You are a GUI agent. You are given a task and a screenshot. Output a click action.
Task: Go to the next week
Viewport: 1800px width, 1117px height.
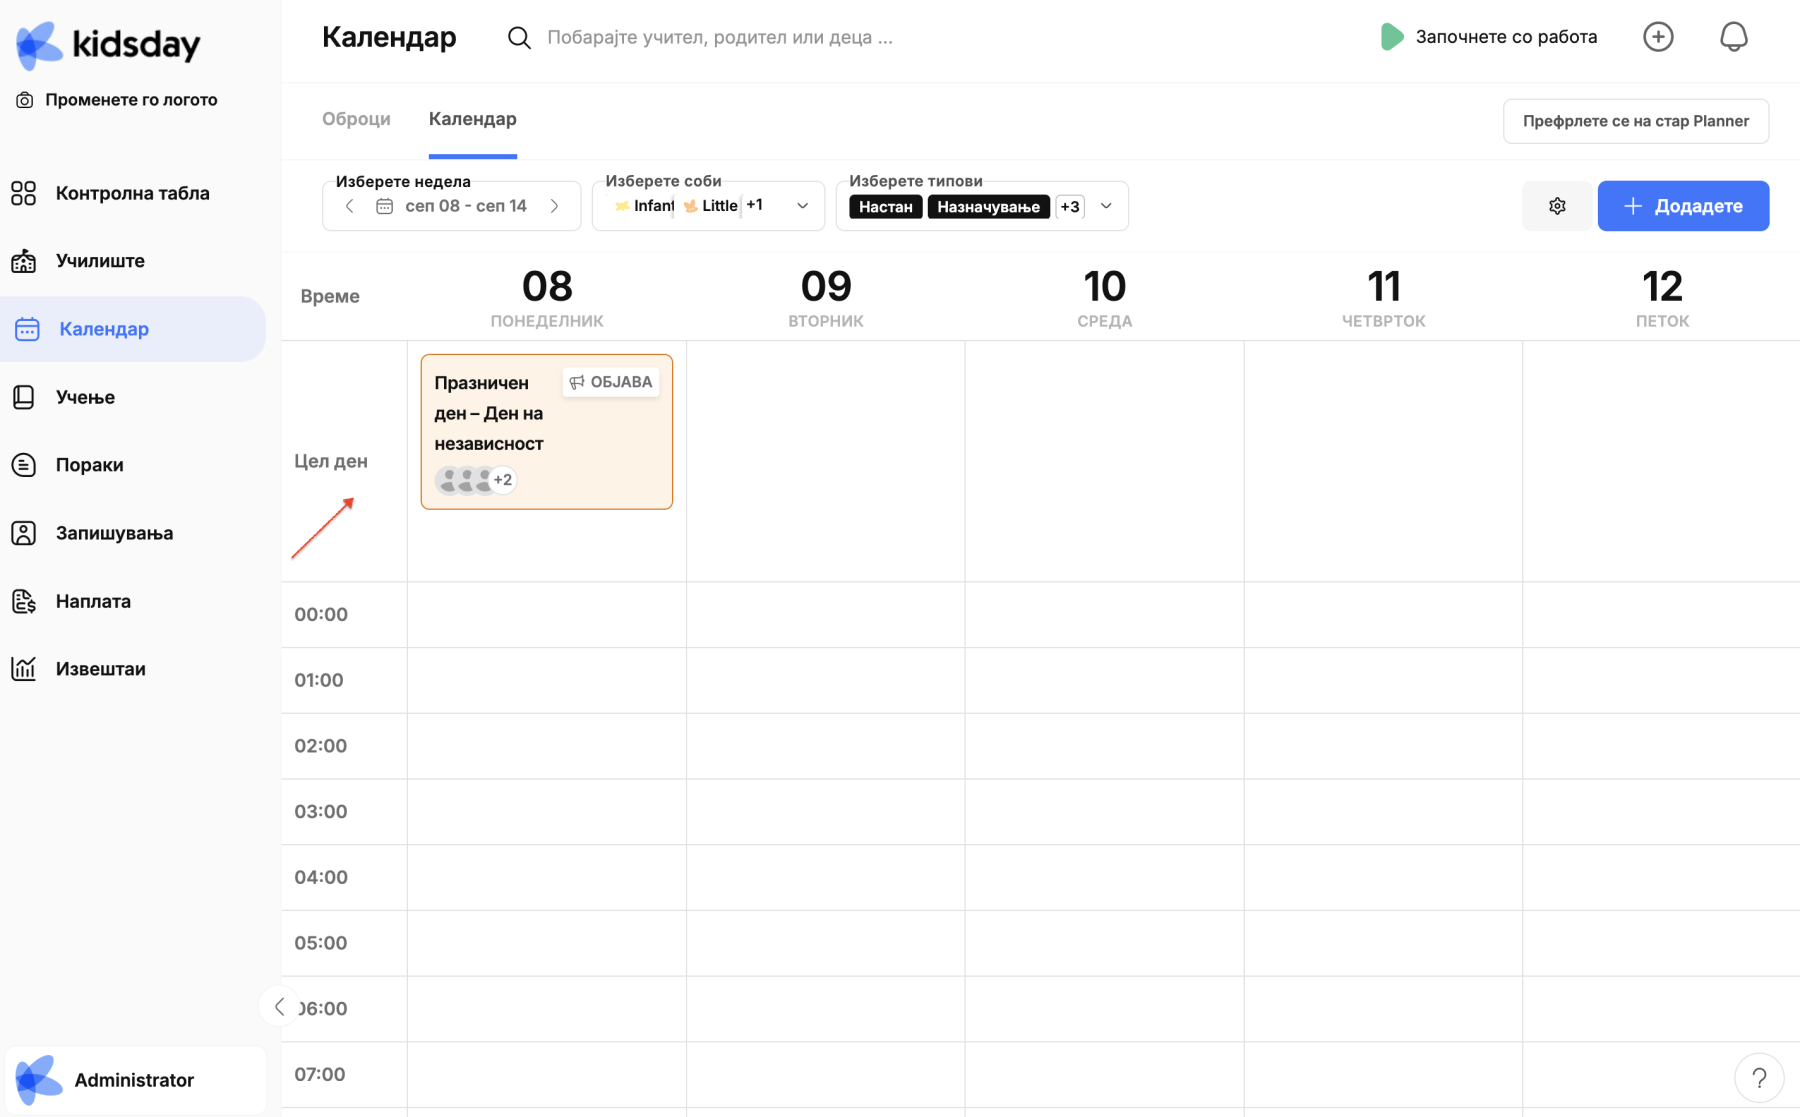point(554,206)
